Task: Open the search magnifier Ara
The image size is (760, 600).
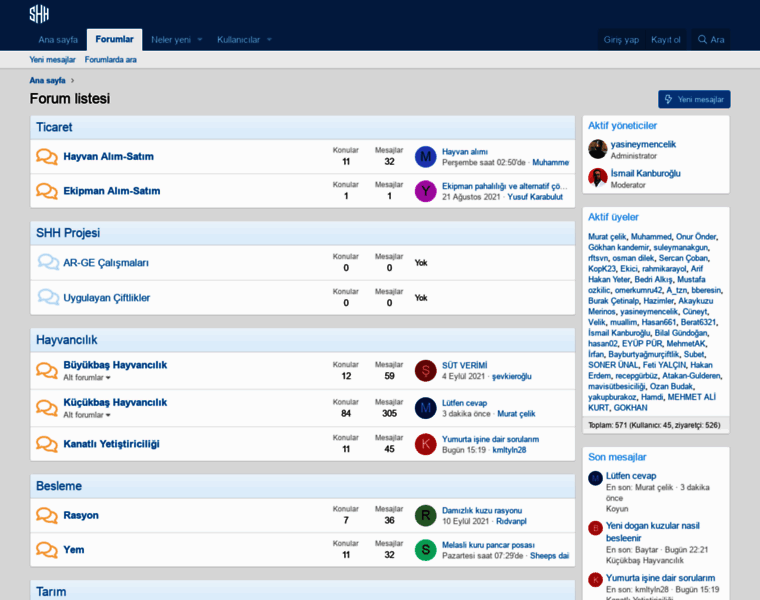Action: [711, 40]
